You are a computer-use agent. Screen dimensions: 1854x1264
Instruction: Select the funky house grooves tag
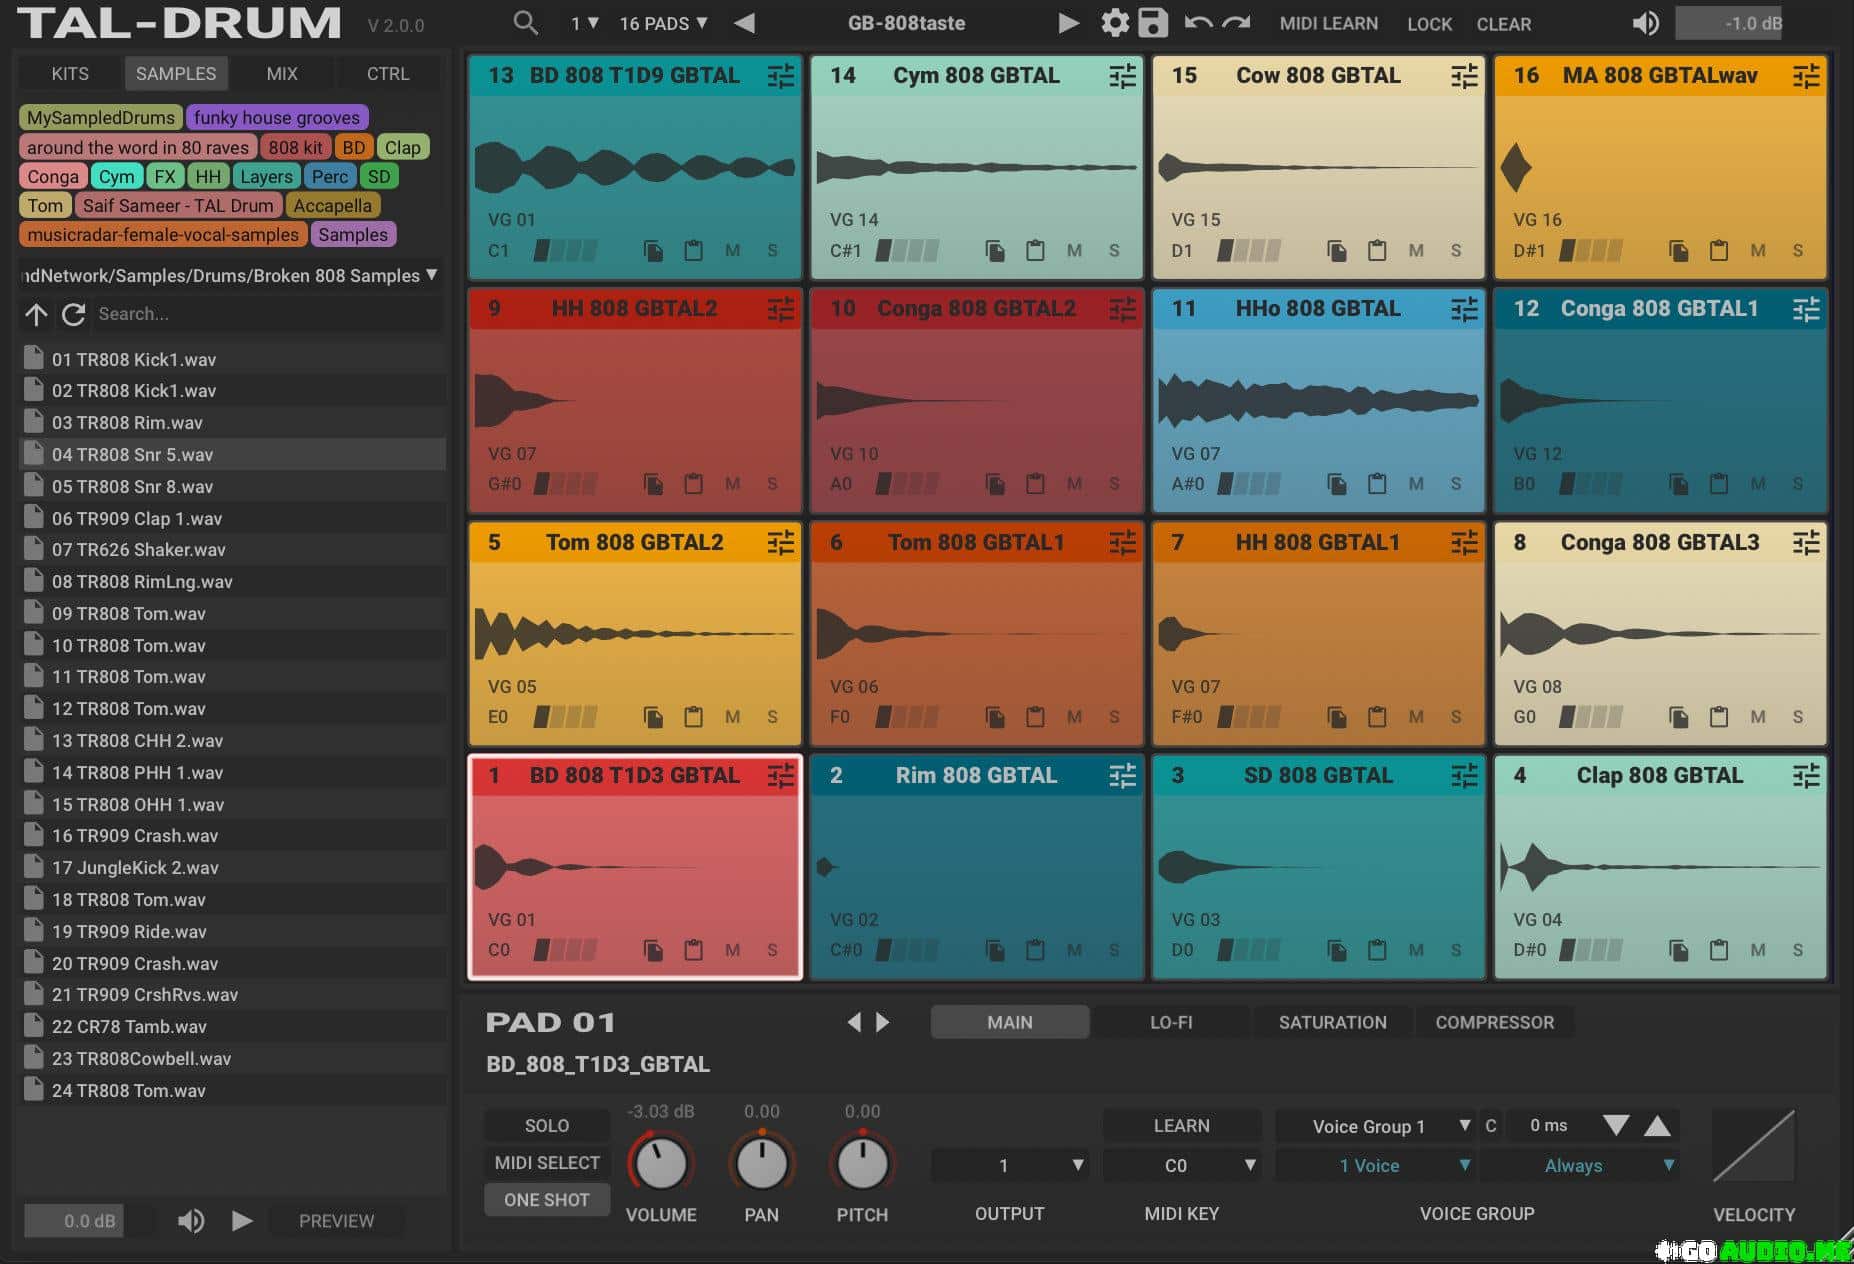click(x=277, y=117)
